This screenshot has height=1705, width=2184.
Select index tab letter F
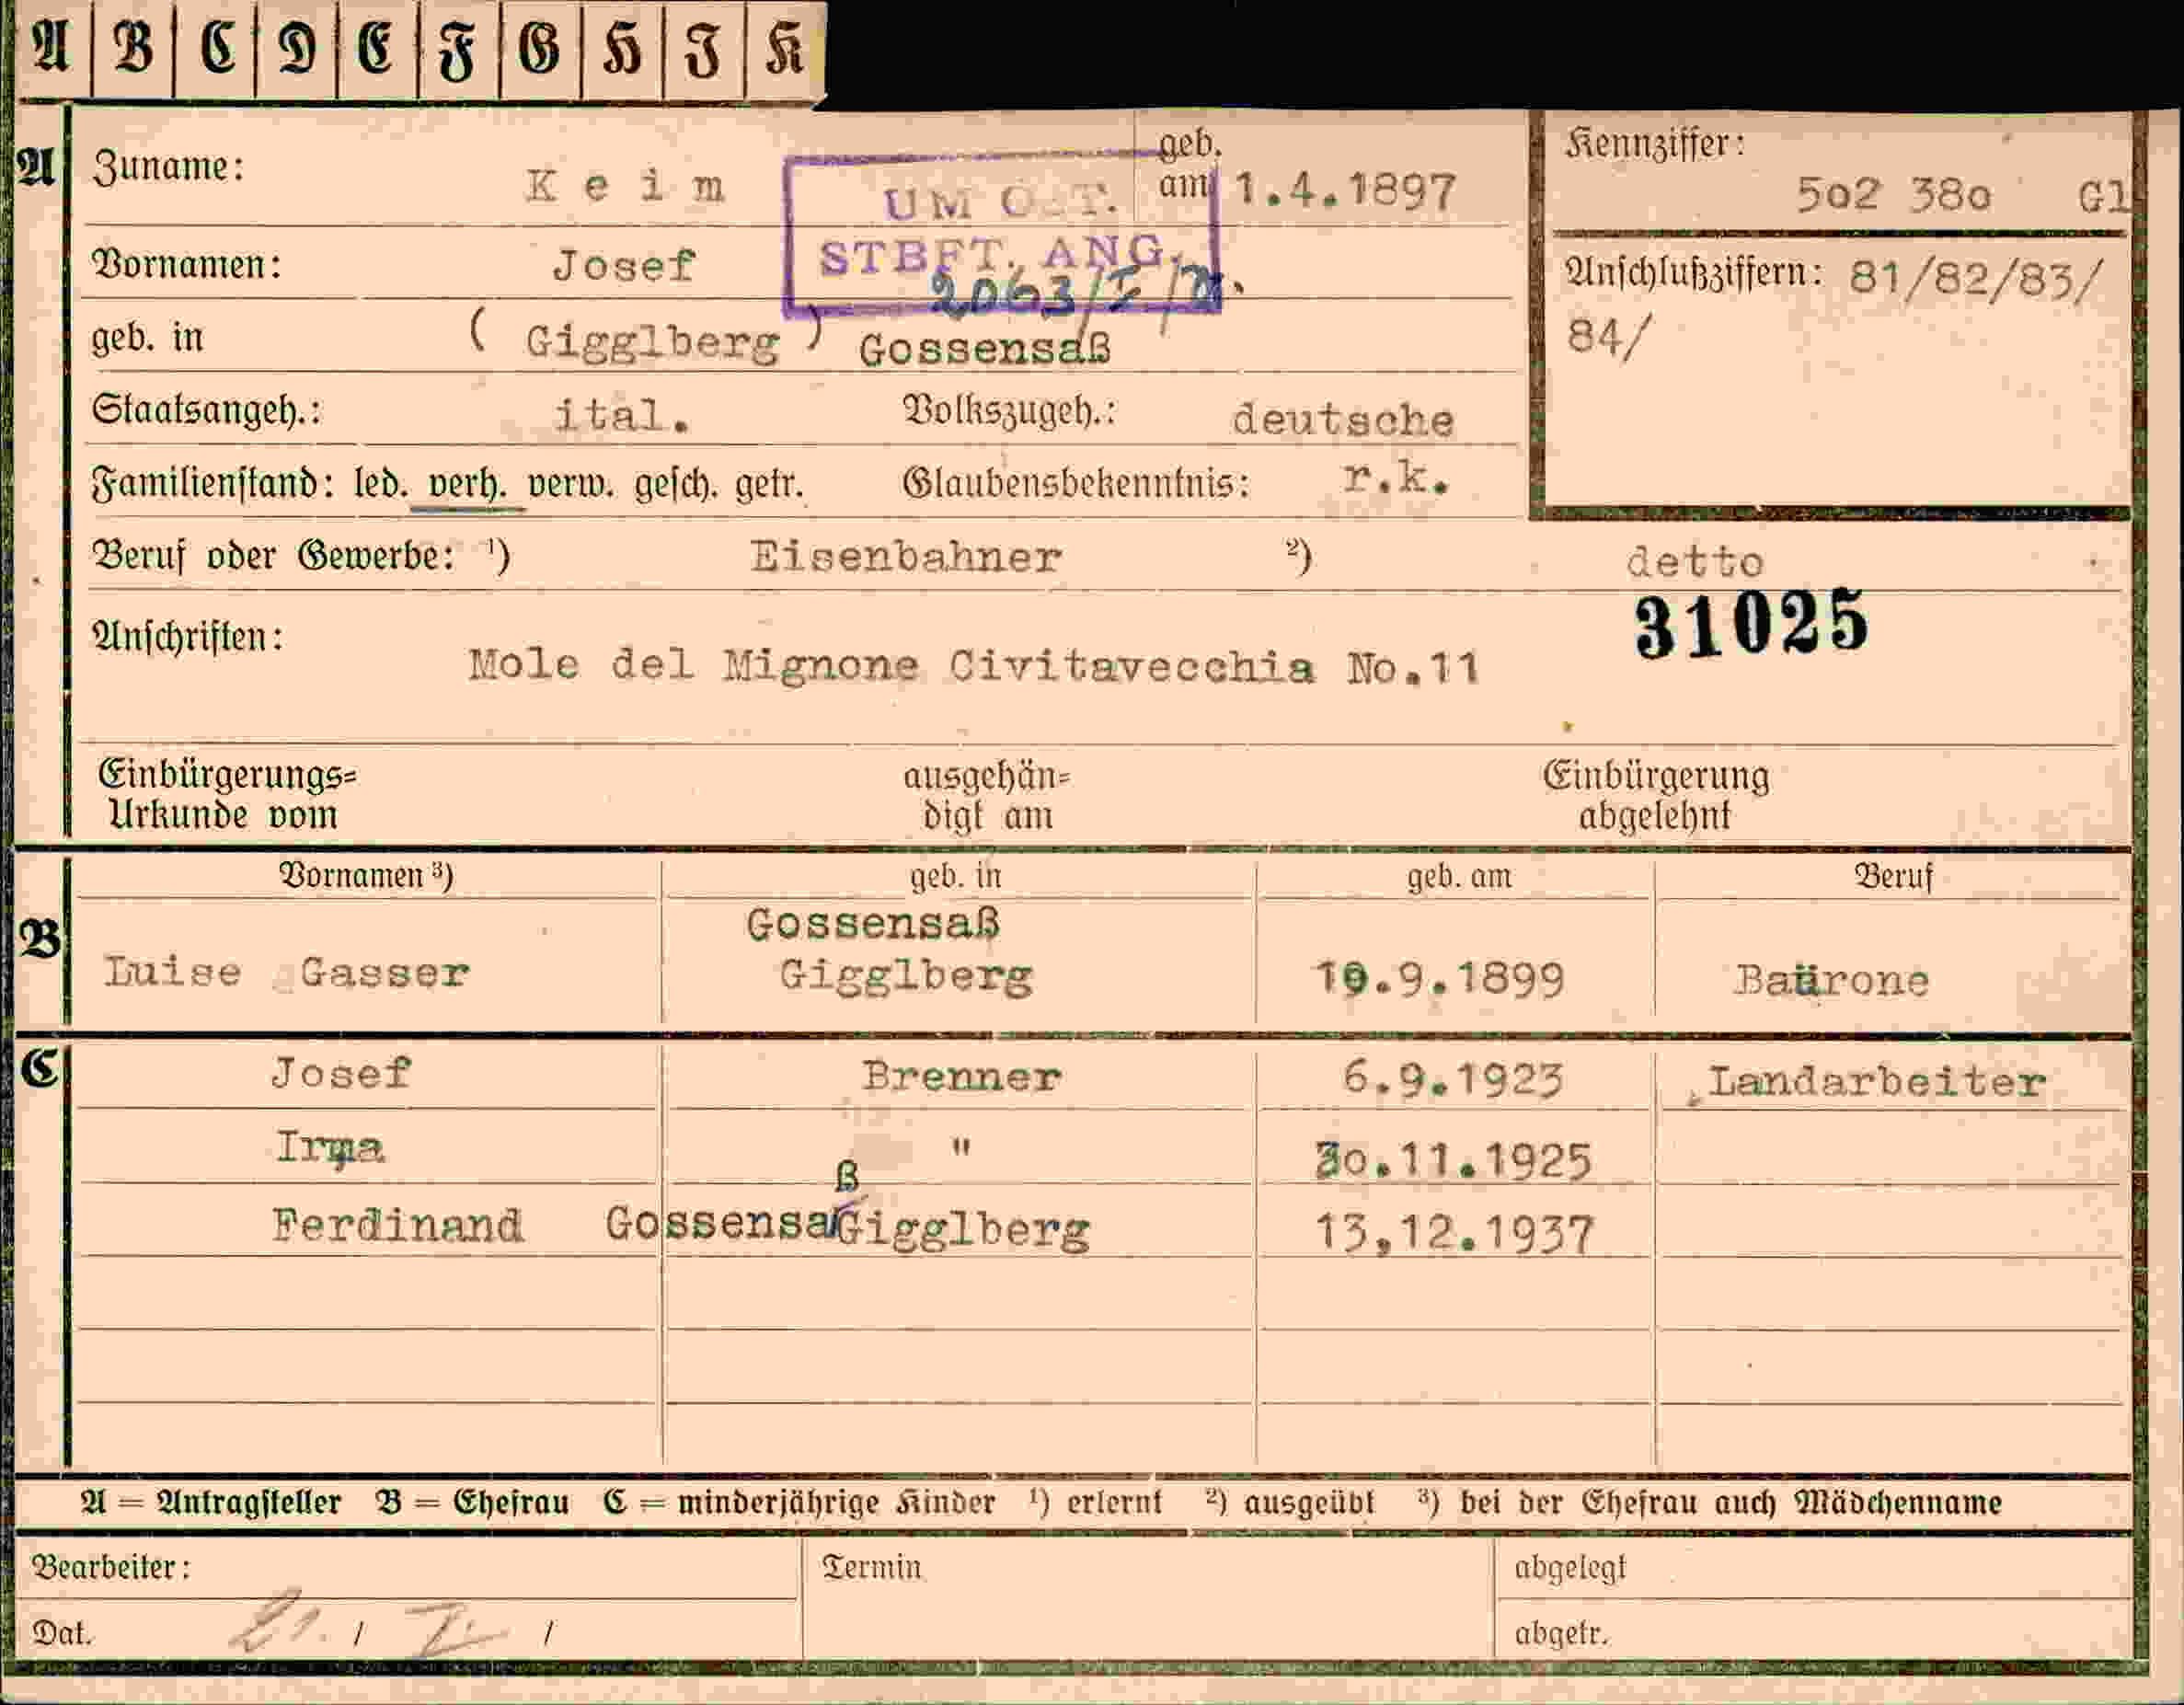459,50
